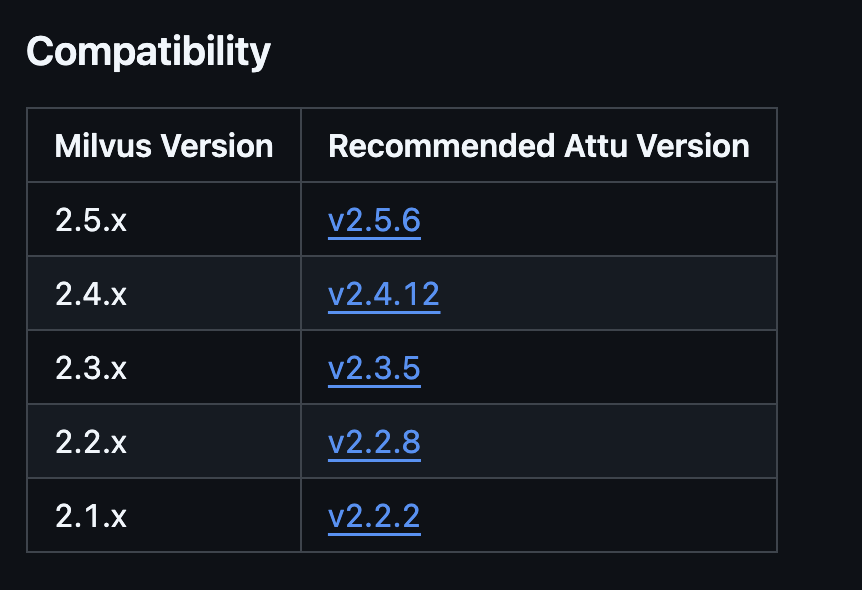The height and width of the screenshot is (590, 862).
Task: Open recommended Attu version for Milvus 2.2.x
Action: (374, 442)
